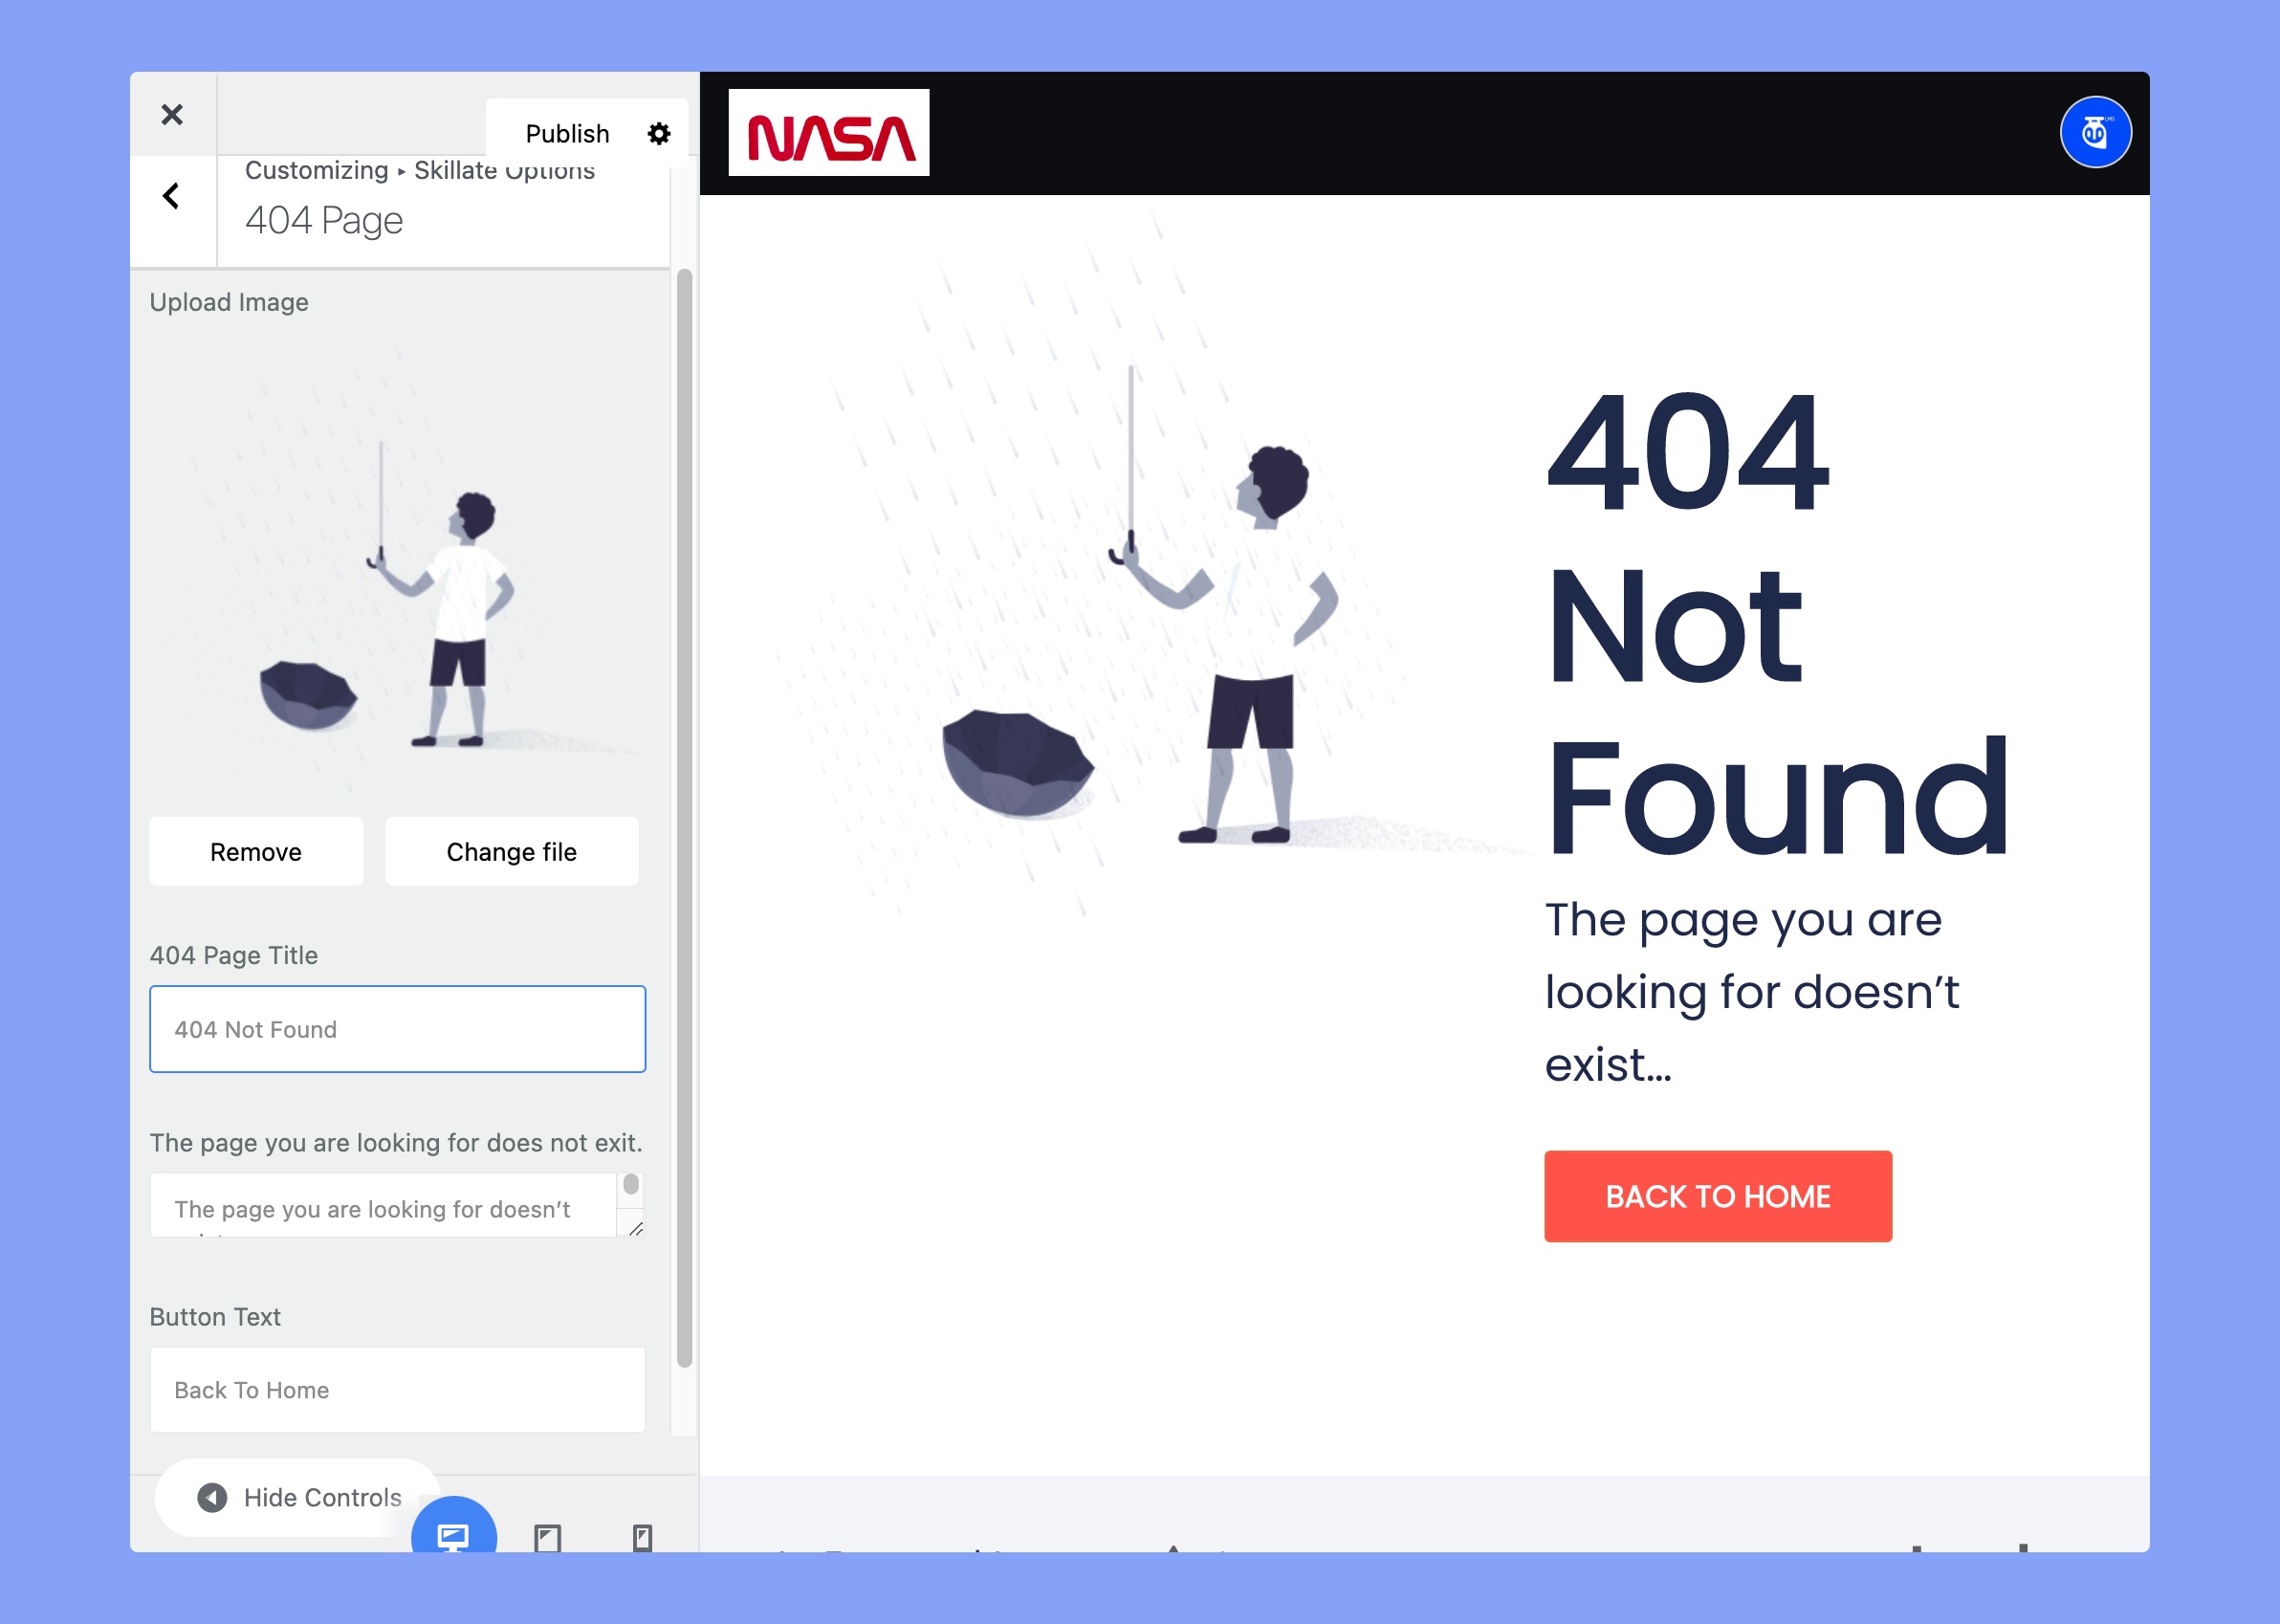This screenshot has height=1624, width=2280.
Task: Remove the uploaded 404 image
Action: point(256,852)
